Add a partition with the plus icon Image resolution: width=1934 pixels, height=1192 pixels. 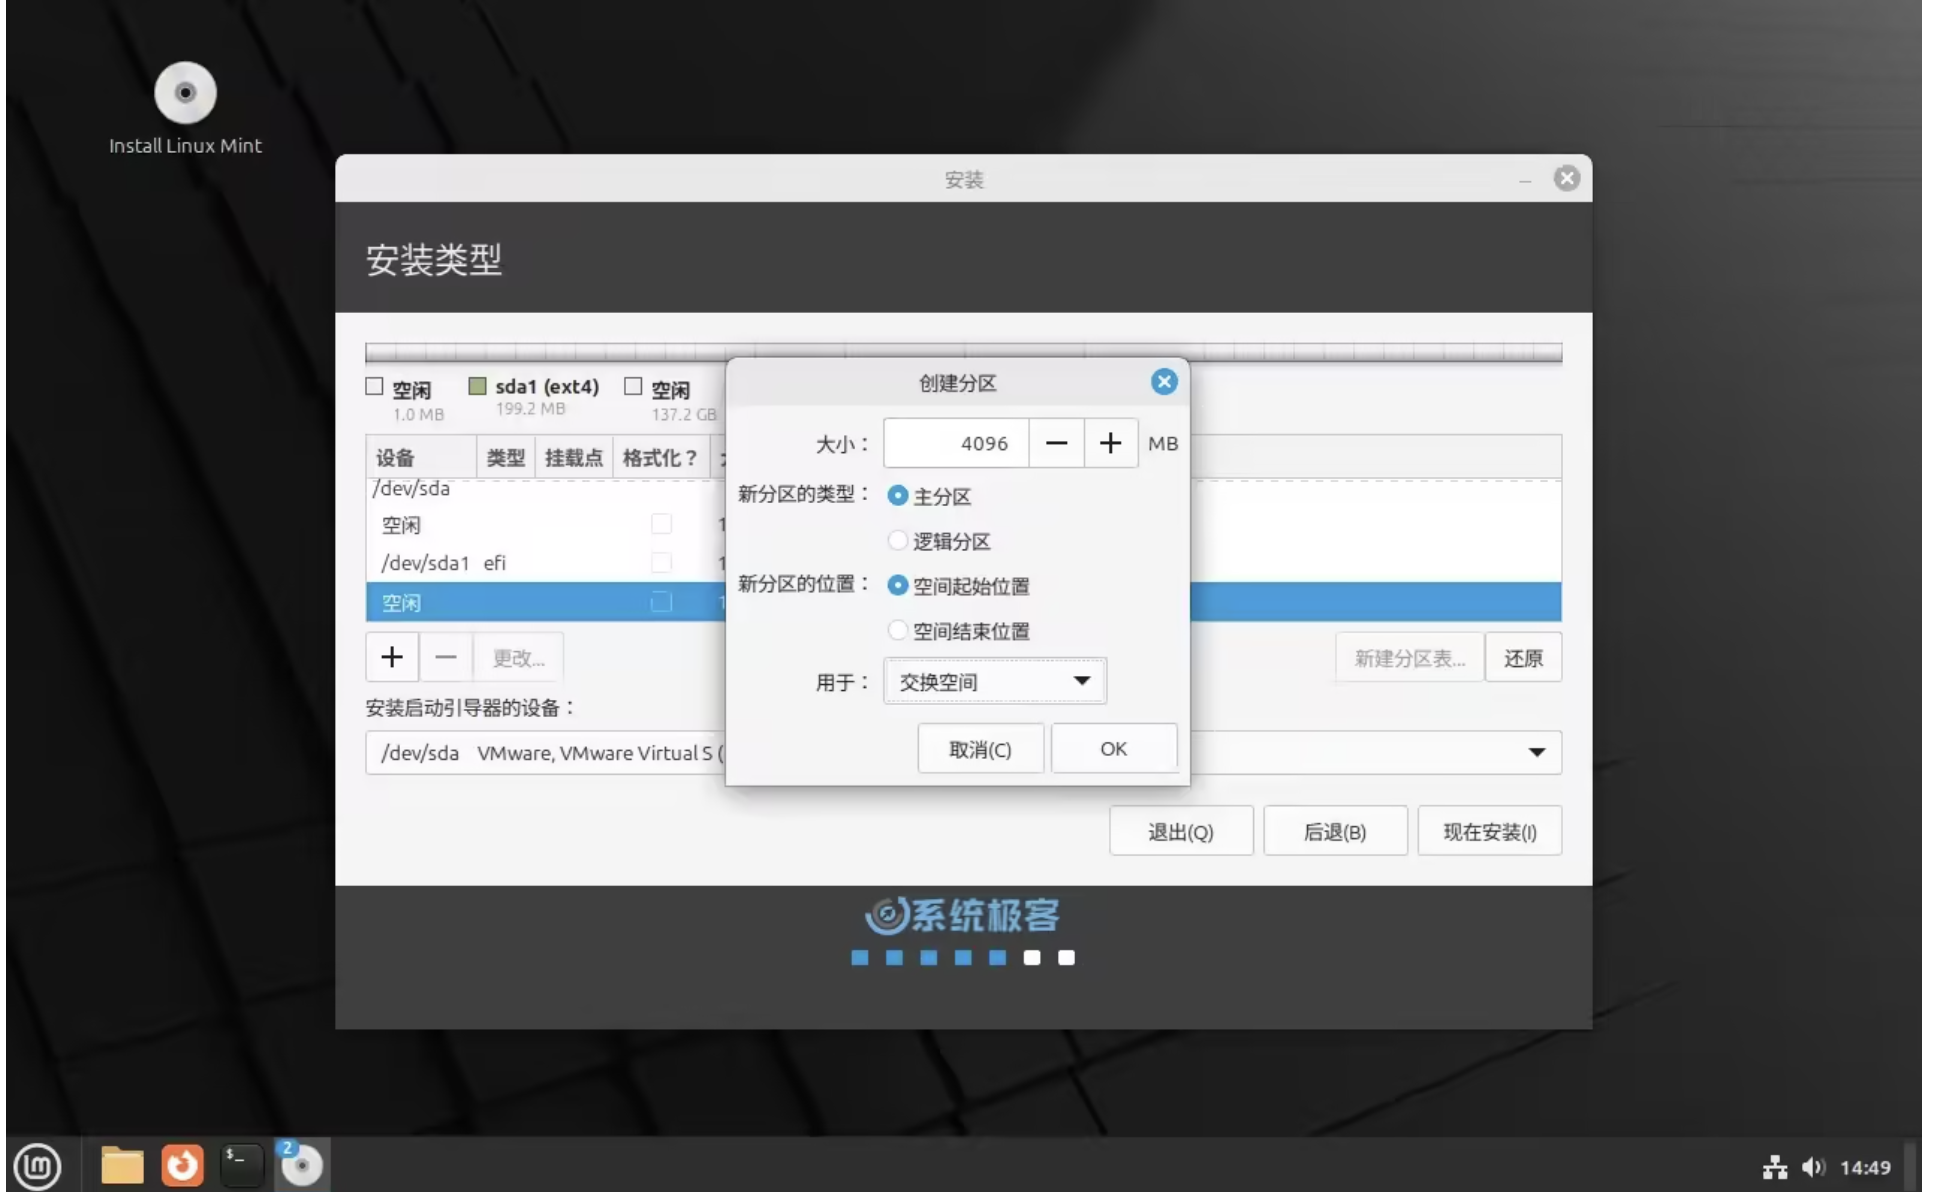point(392,657)
